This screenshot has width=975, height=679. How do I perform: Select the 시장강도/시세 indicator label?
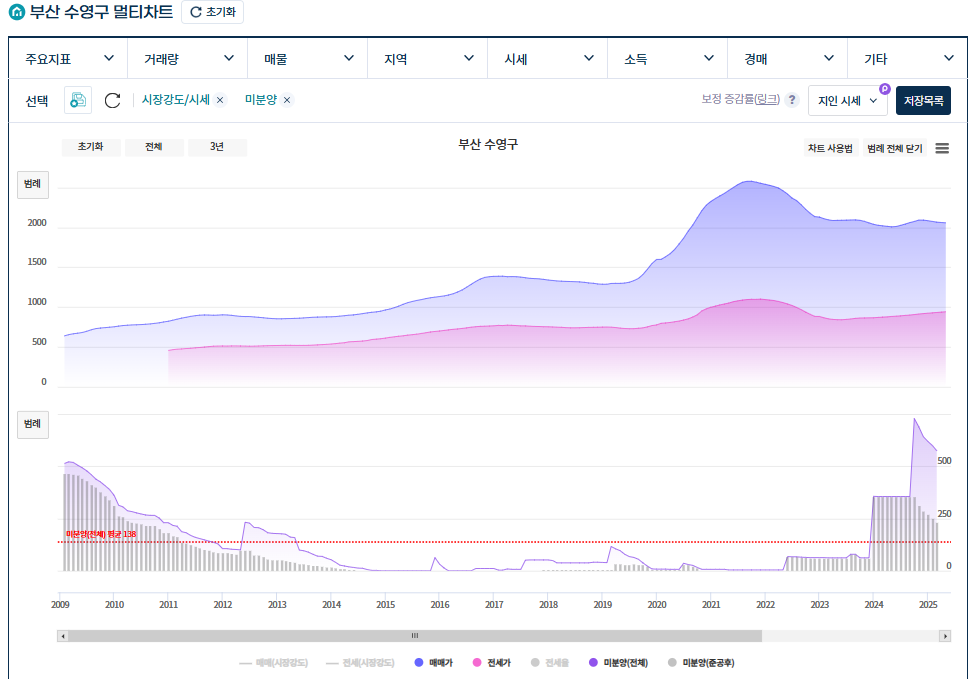pyautogui.click(x=176, y=99)
